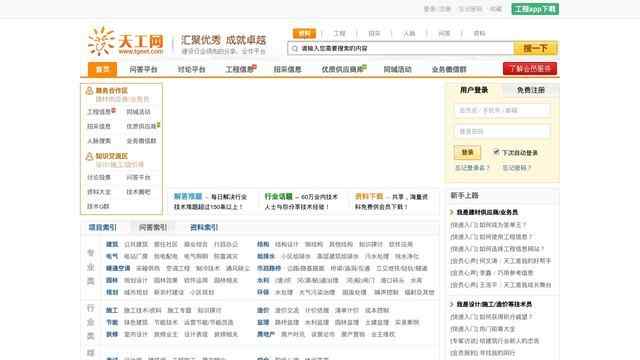640x360 pixels.
Task: Open 同城活动 in the navigation bar
Action: pos(398,70)
